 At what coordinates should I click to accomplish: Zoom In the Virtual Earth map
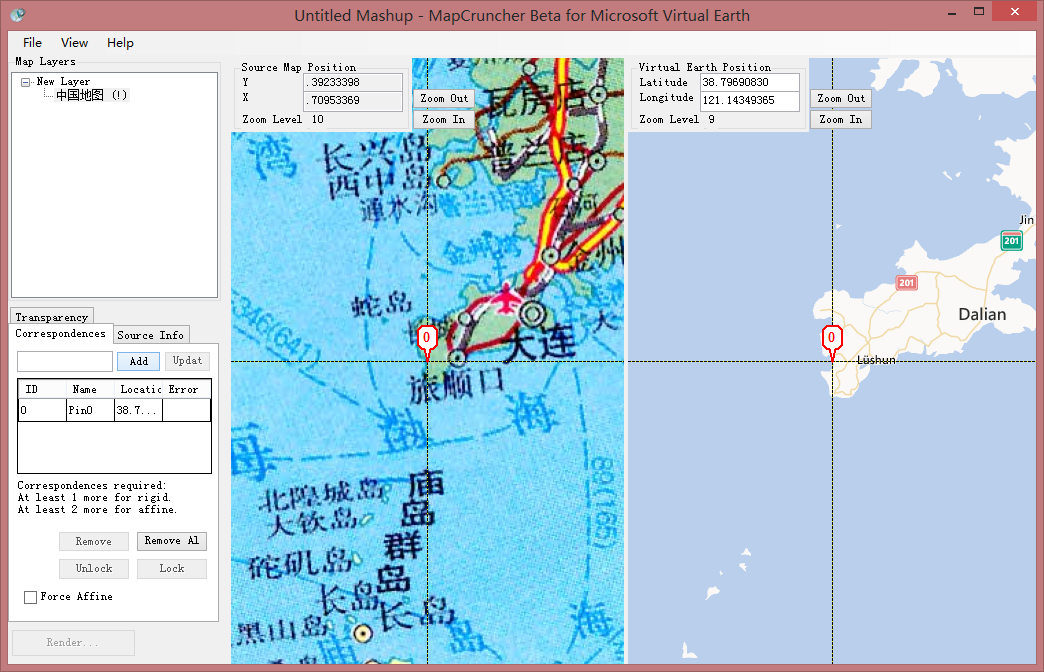841,119
